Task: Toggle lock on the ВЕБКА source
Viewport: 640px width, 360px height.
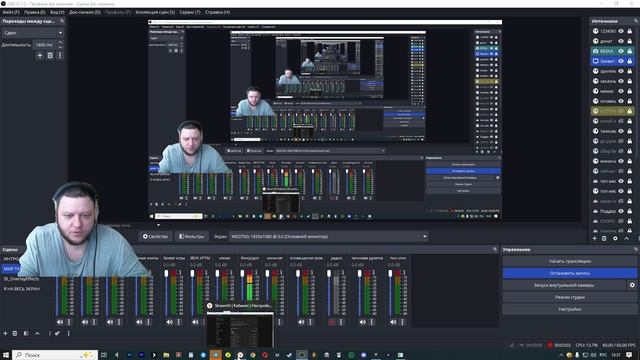Action: tap(630, 51)
